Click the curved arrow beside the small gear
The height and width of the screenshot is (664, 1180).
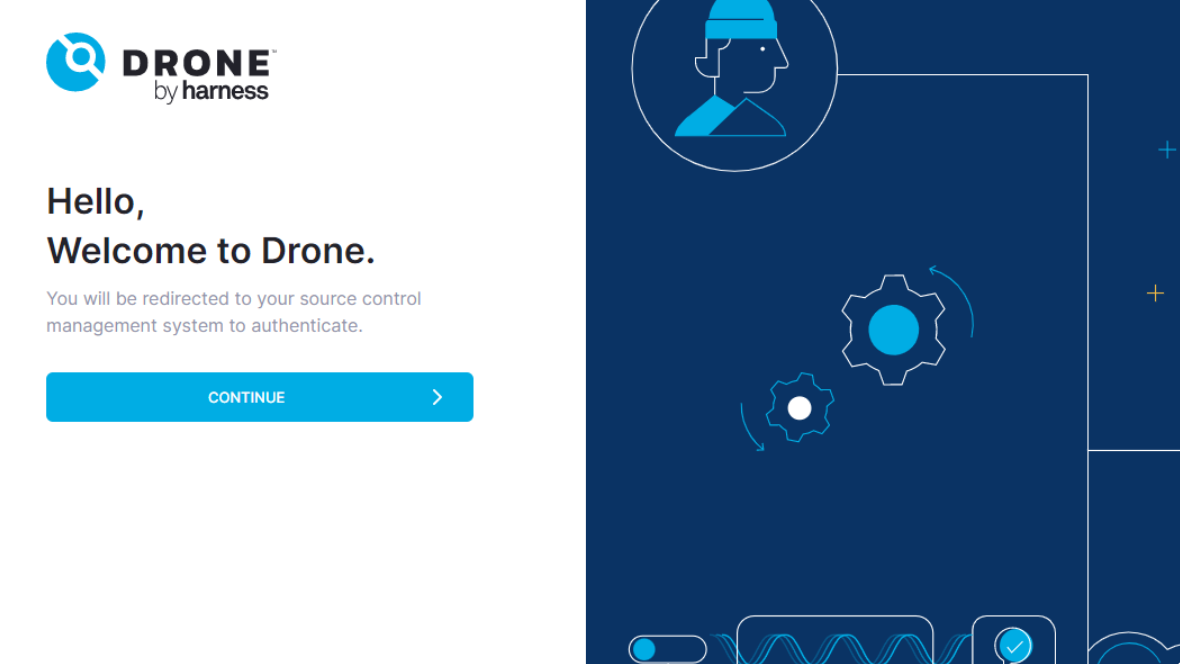[x=749, y=428]
